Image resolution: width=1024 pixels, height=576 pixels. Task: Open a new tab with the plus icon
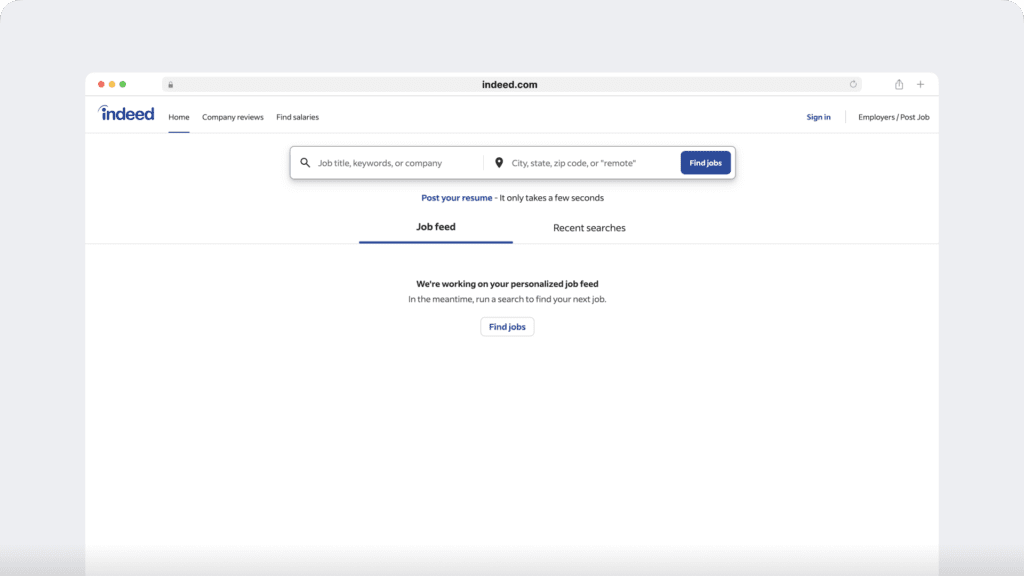(921, 85)
